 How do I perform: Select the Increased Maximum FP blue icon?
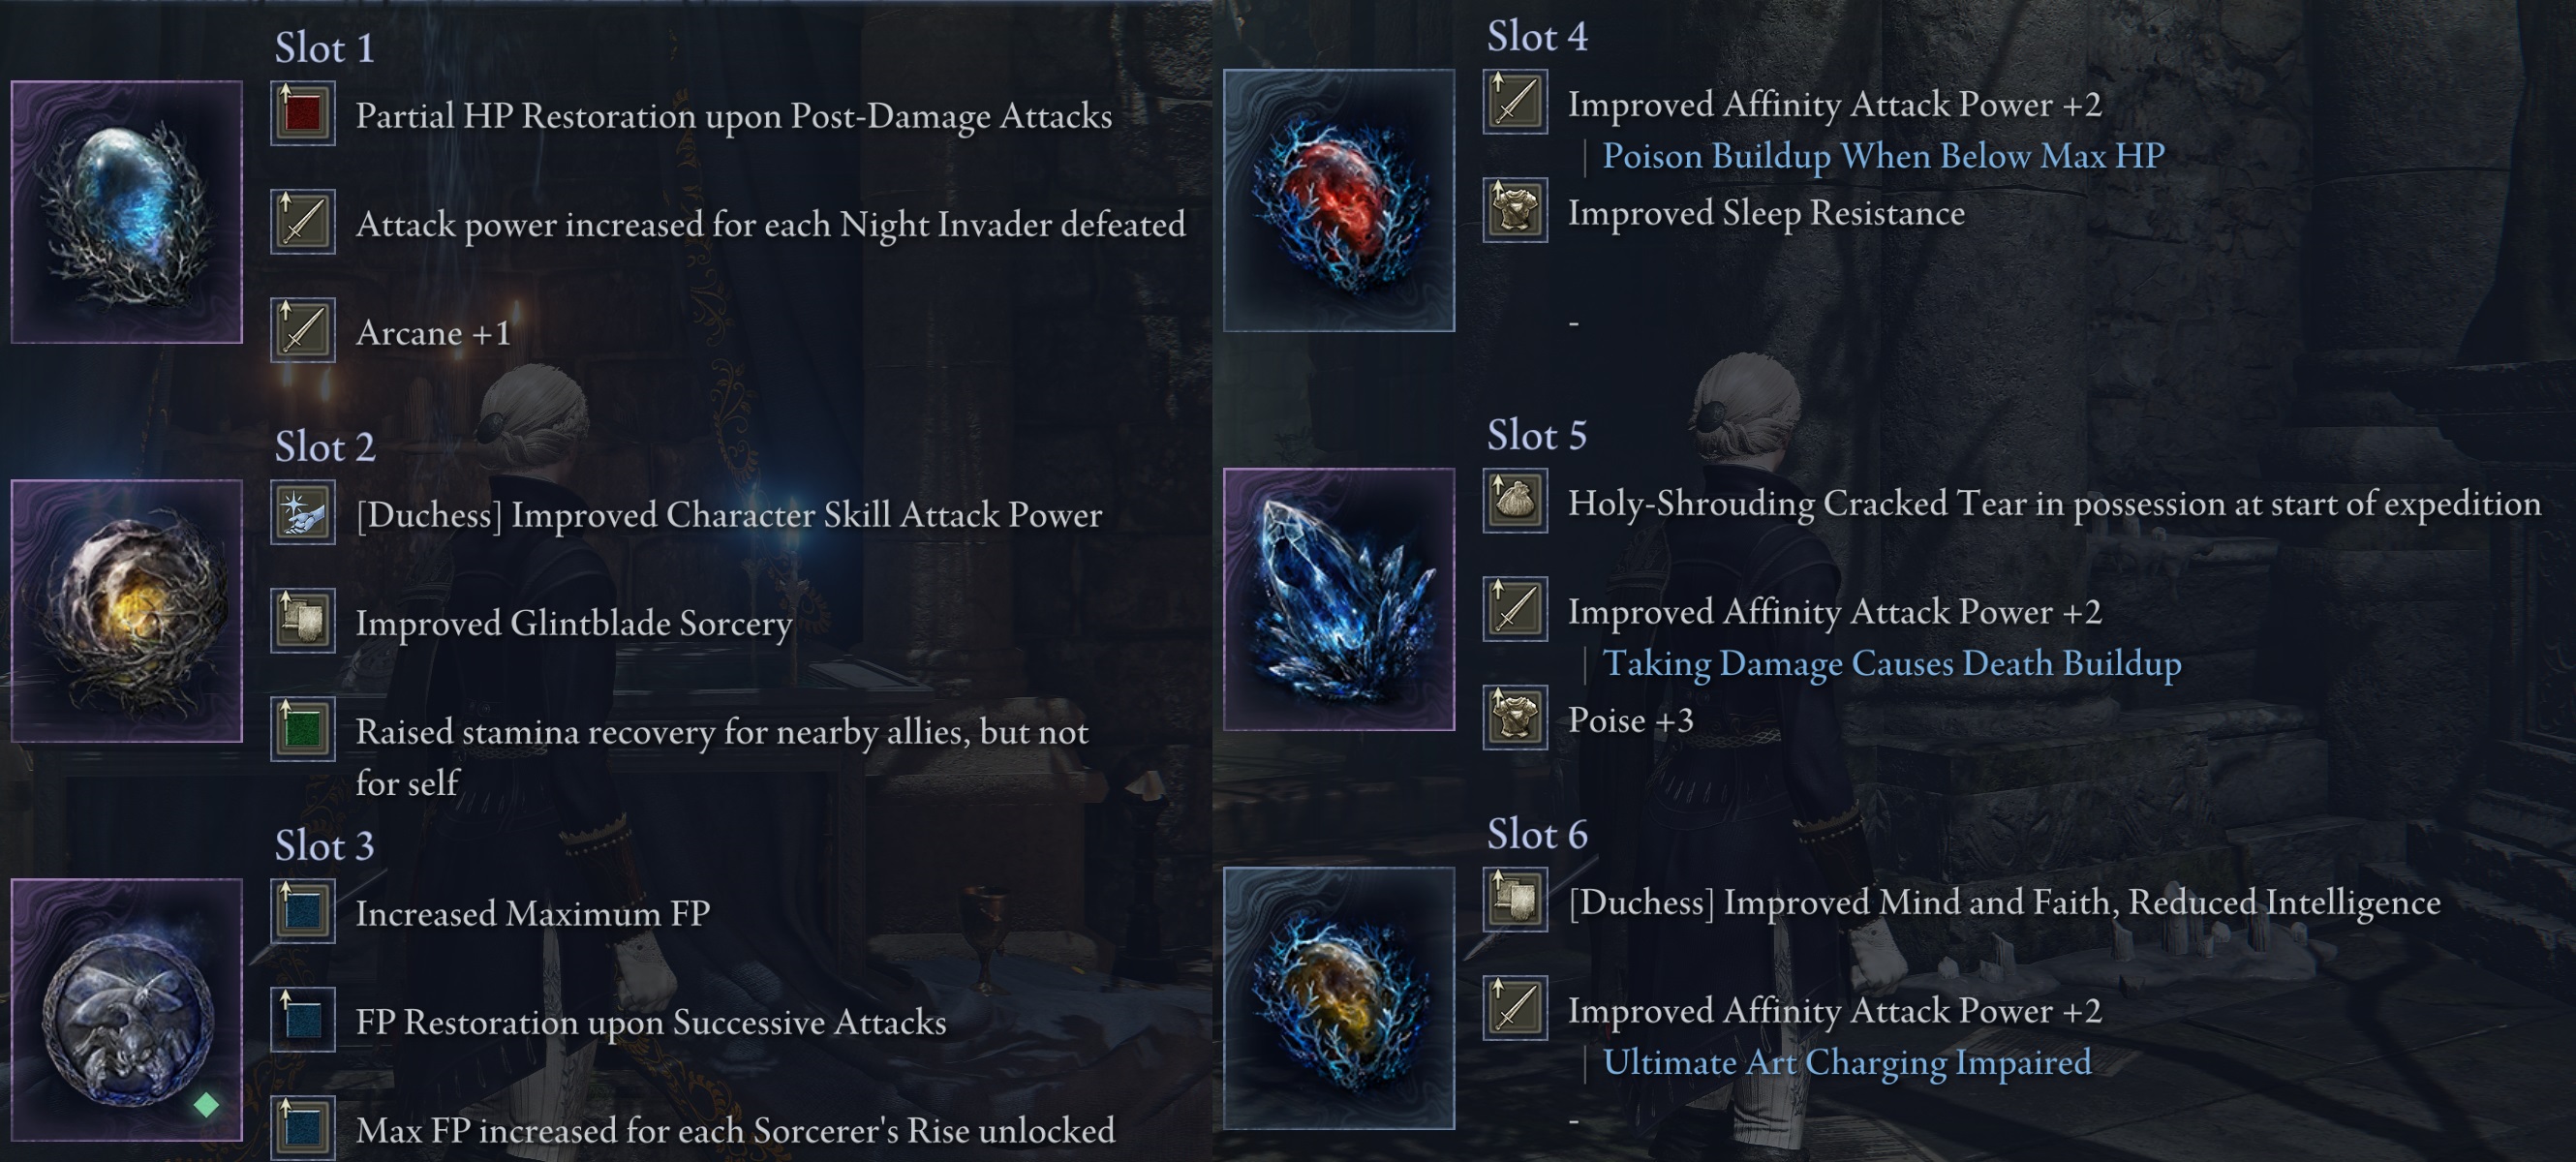(302, 911)
